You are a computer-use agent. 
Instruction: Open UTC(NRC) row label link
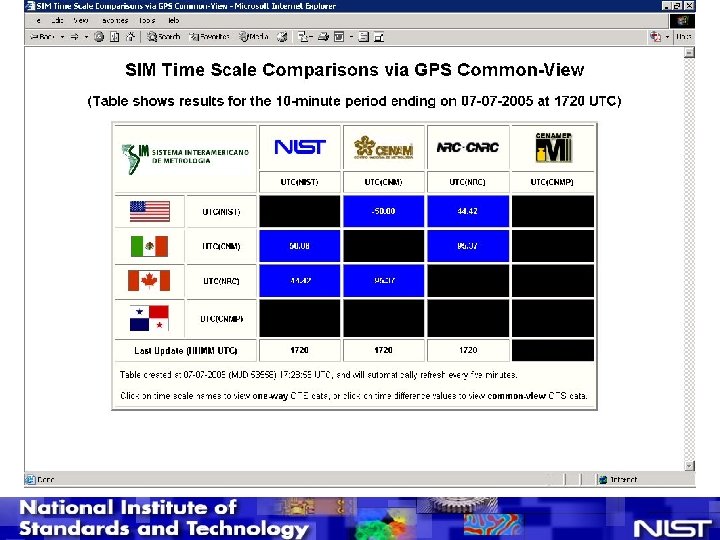(x=221, y=281)
